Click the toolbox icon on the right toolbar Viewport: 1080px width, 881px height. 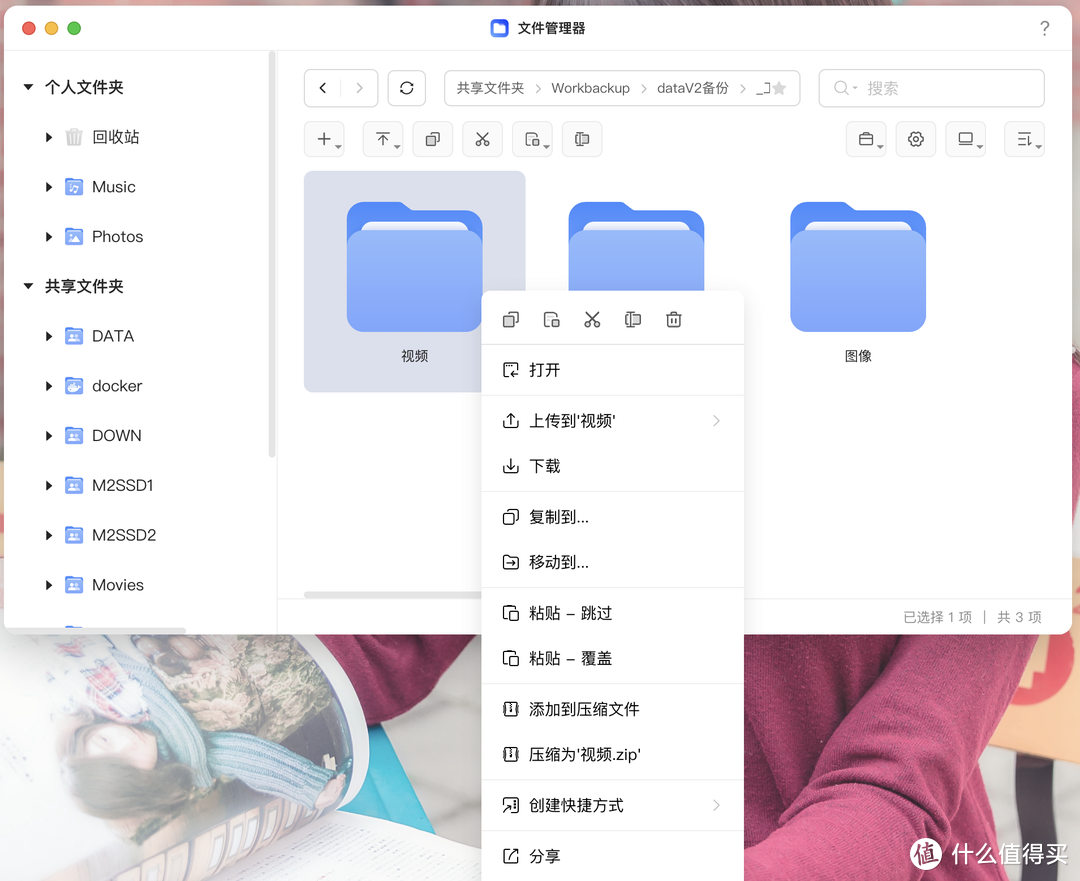pyautogui.click(x=865, y=139)
